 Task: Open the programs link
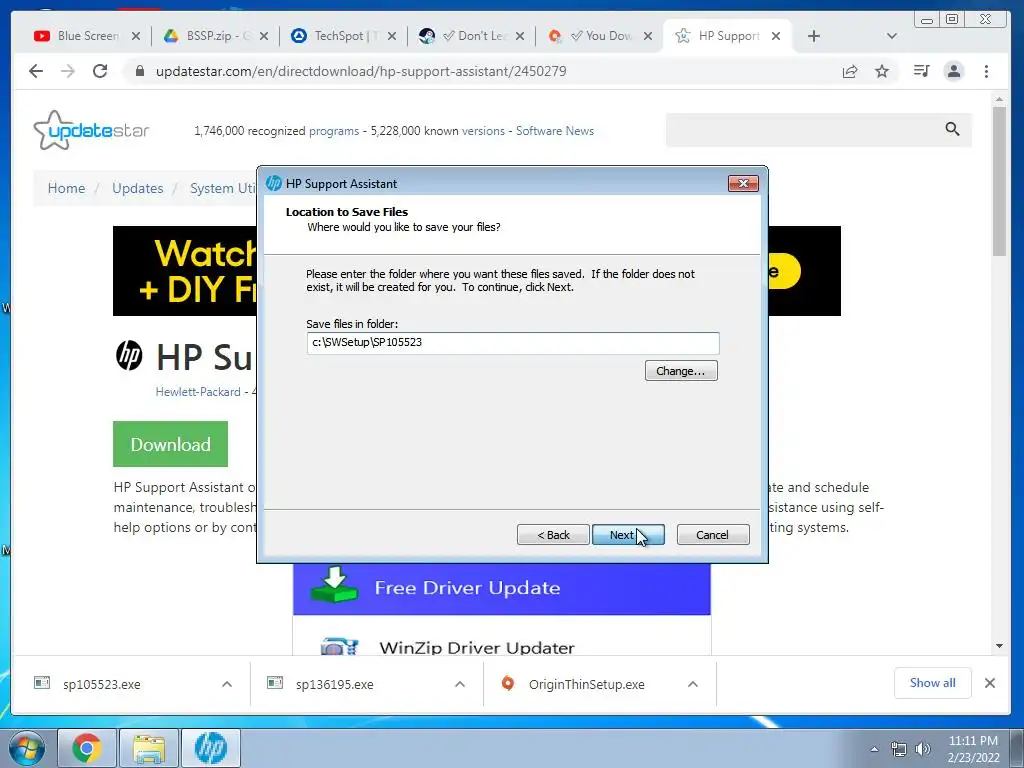(334, 131)
